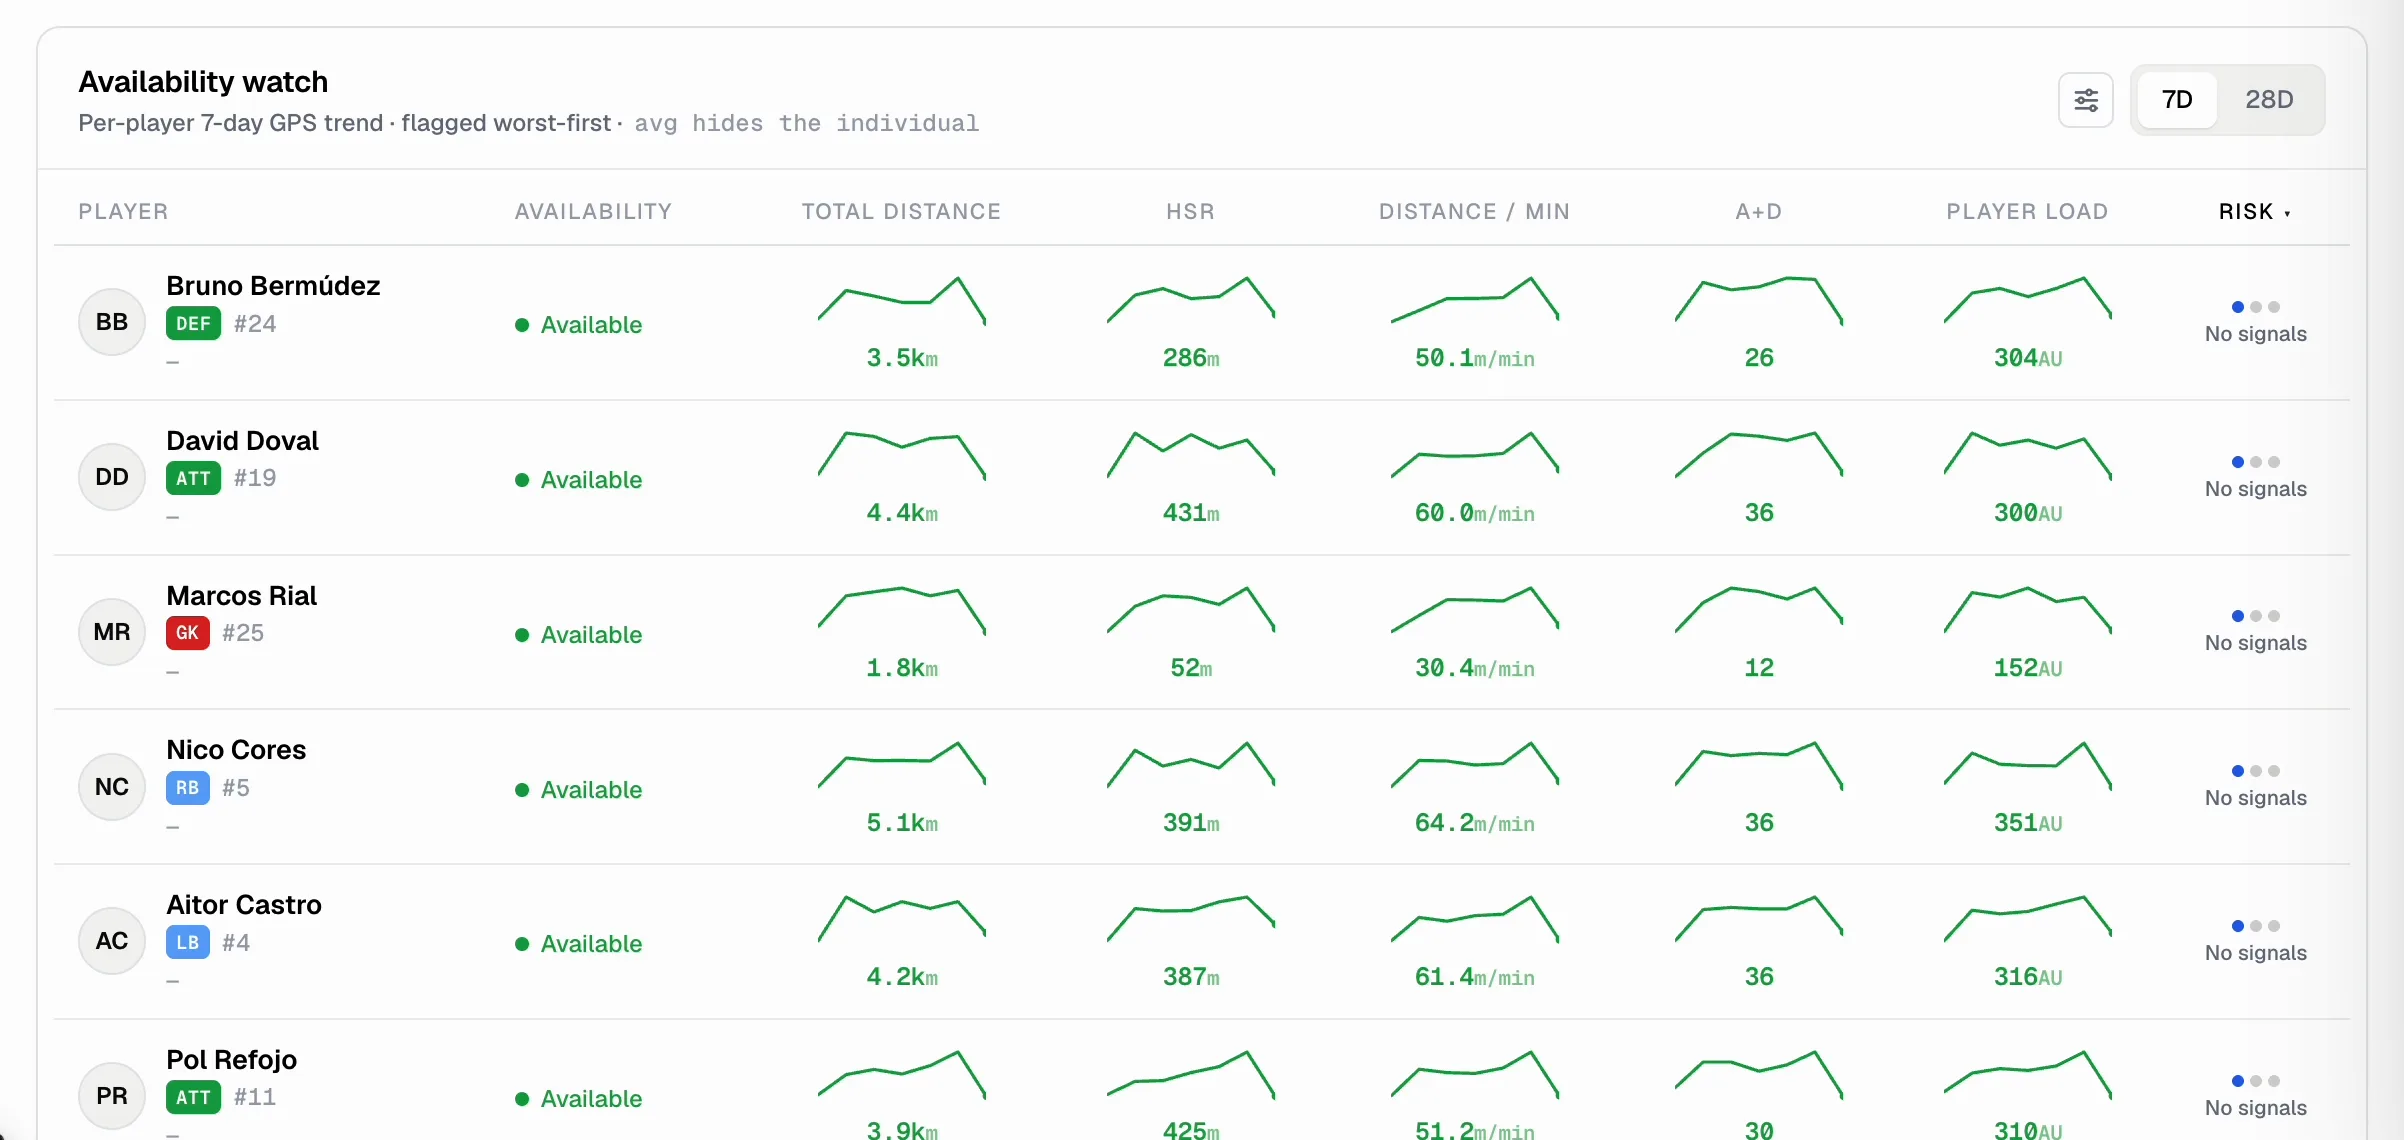Click the LB position badge for Aitor Castro
This screenshot has height=1140, width=2404.
point(187,942)
